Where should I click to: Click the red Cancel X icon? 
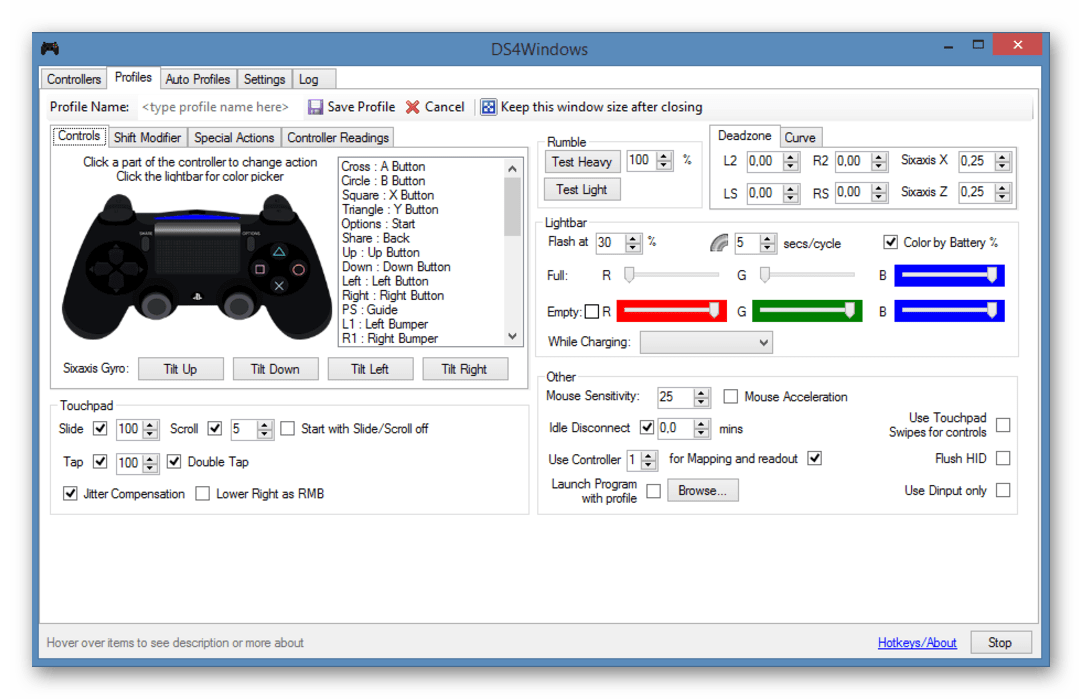point(412,107)
